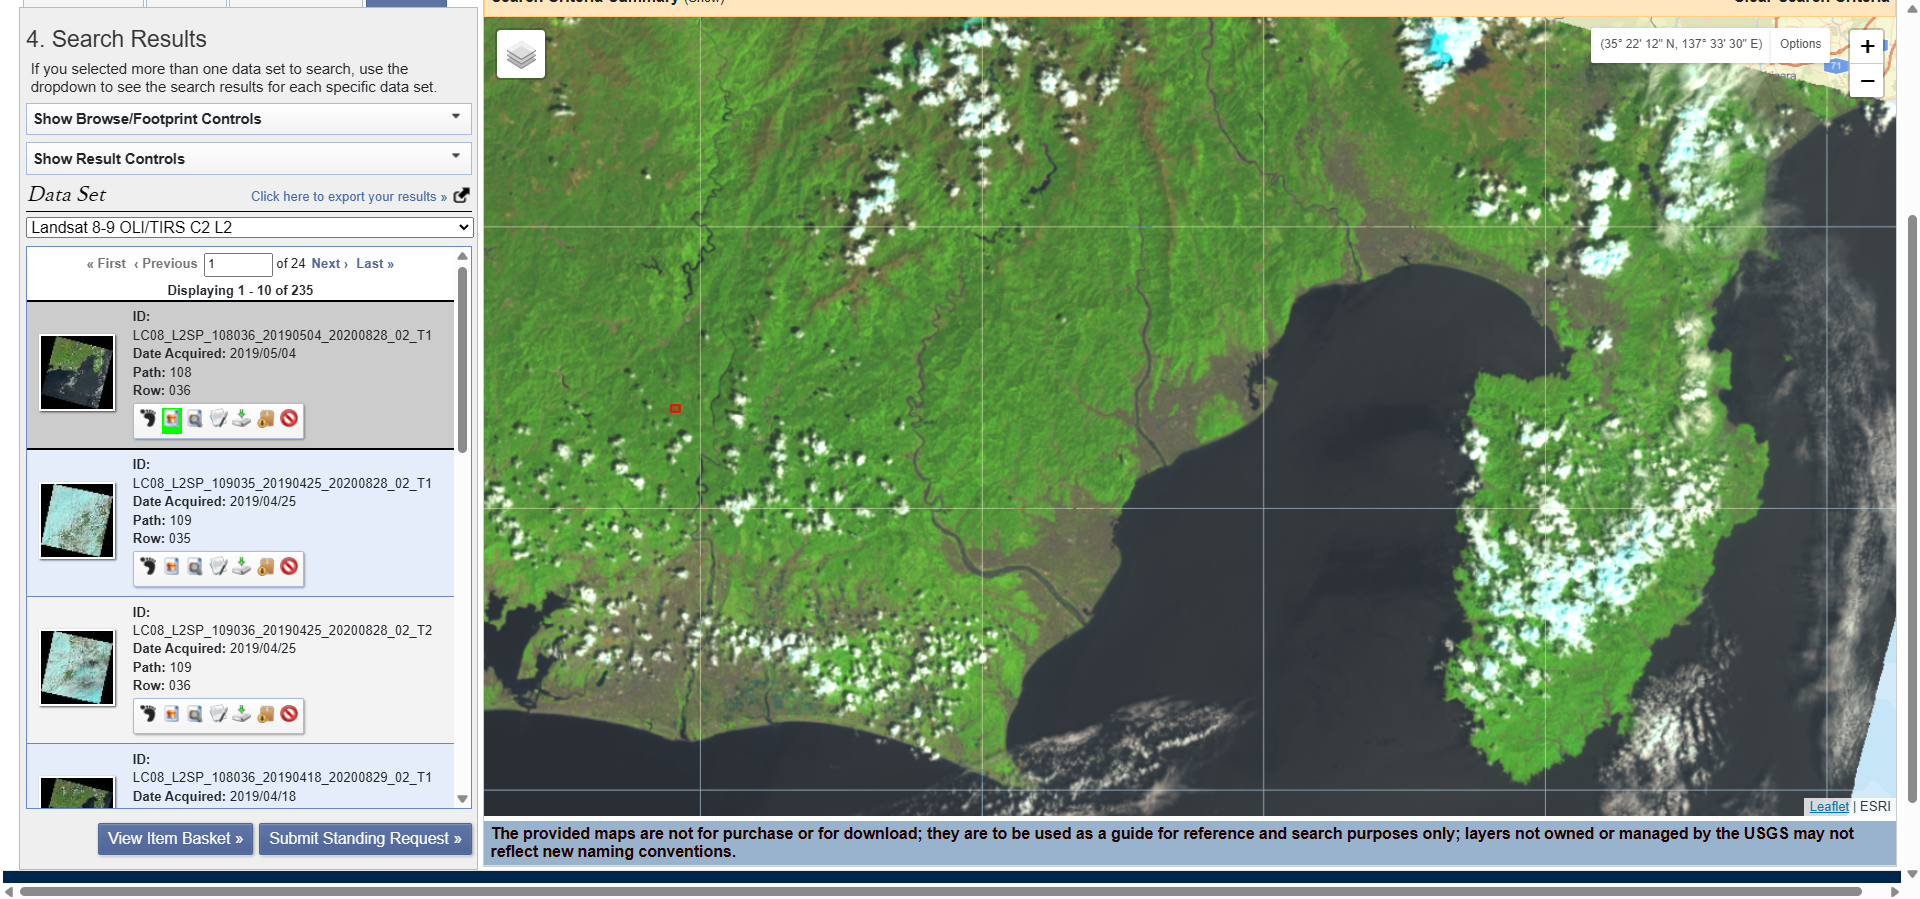
Task: Expand Show Result Controls
Action: click(248, 159)
